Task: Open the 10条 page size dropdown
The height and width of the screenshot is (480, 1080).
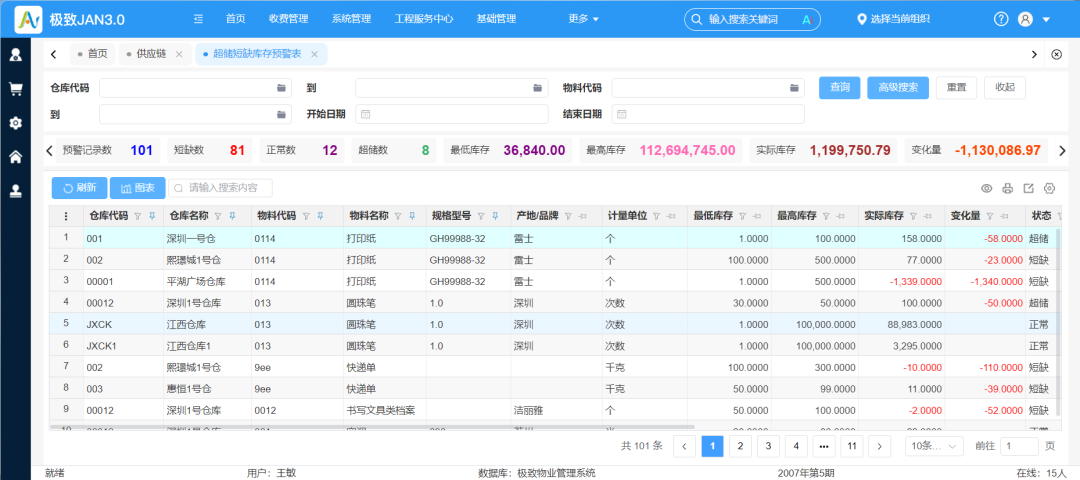Action: 934,446
